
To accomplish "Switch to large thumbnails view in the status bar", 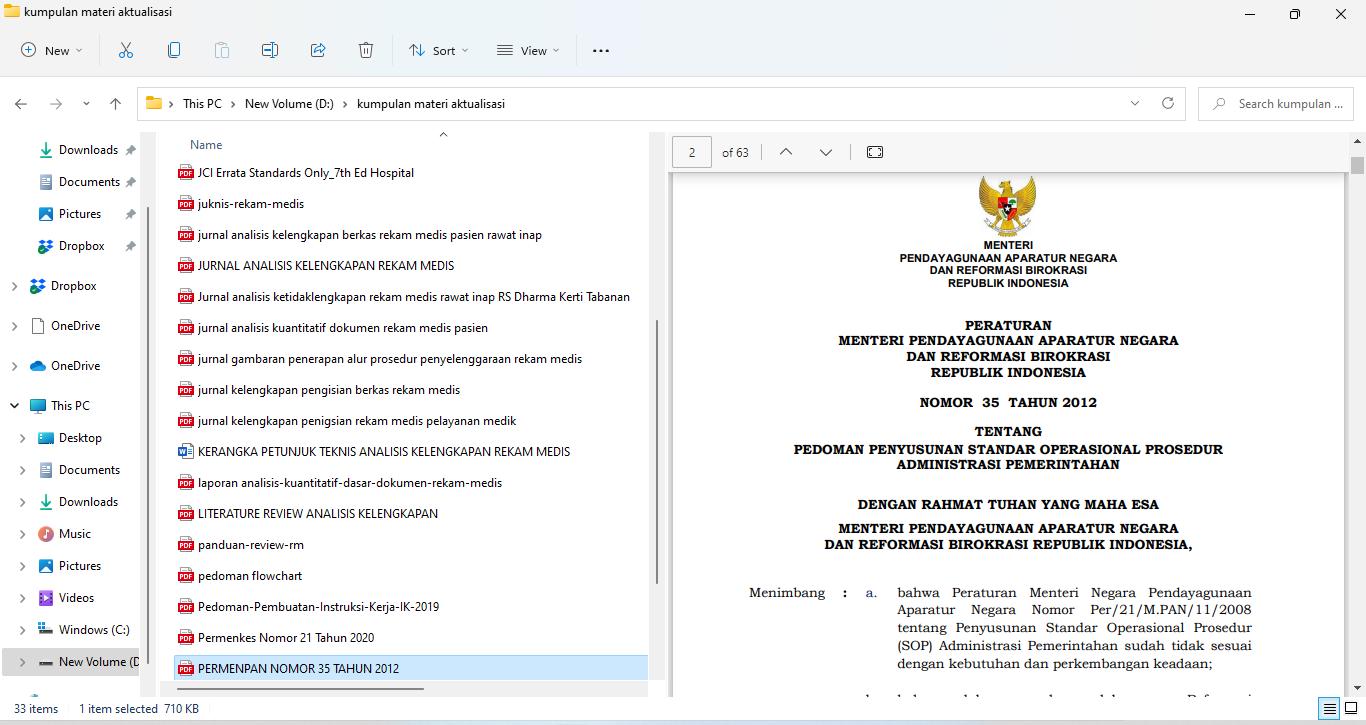I will pyautogui.click(x=1351, y=709).
